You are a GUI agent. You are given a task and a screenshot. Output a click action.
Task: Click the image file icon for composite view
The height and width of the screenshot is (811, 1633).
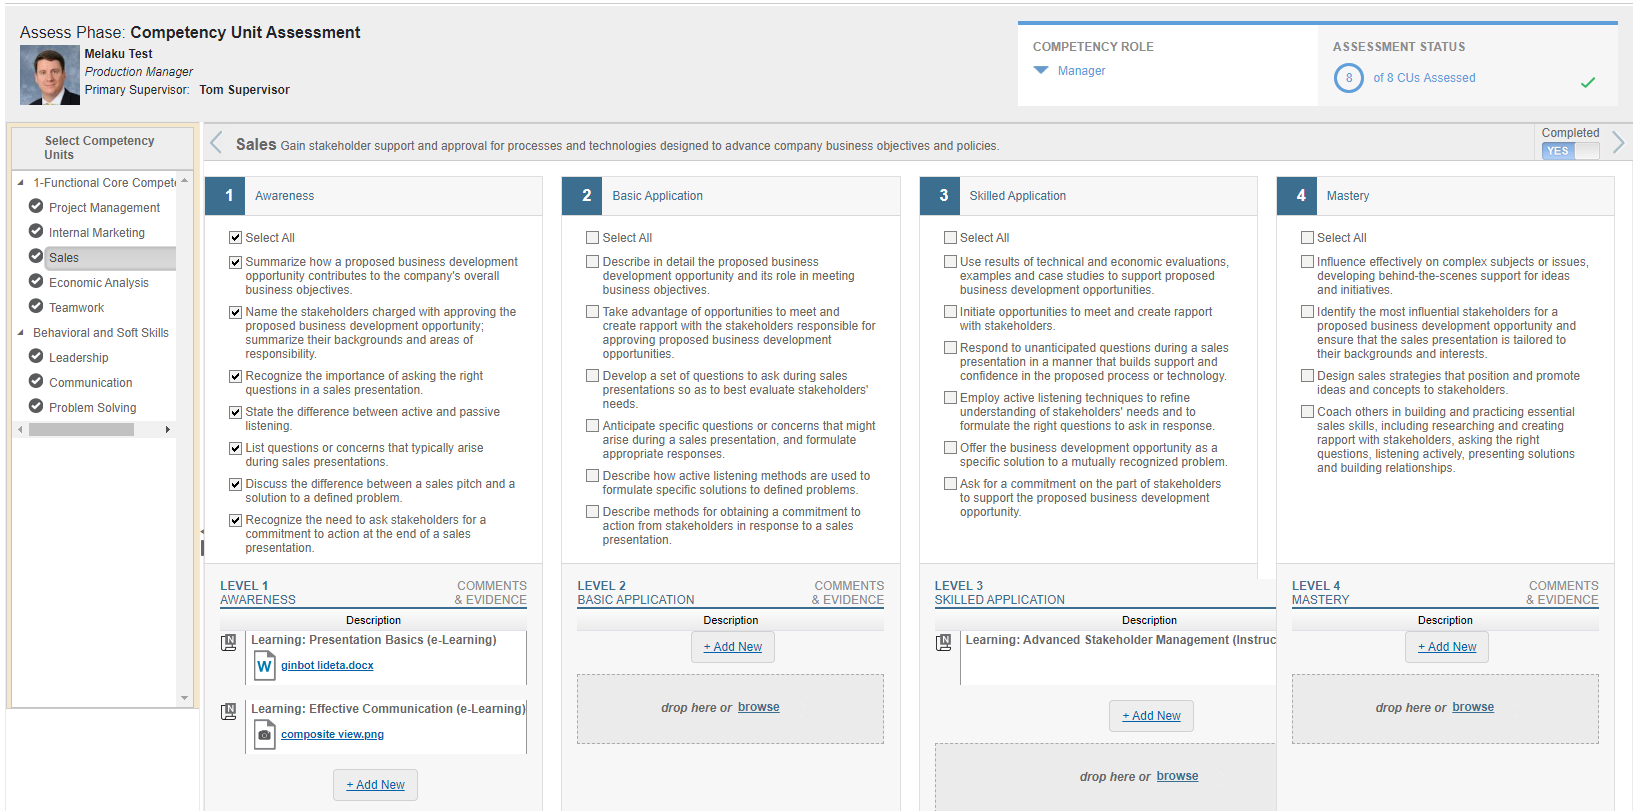click(264, 734)
